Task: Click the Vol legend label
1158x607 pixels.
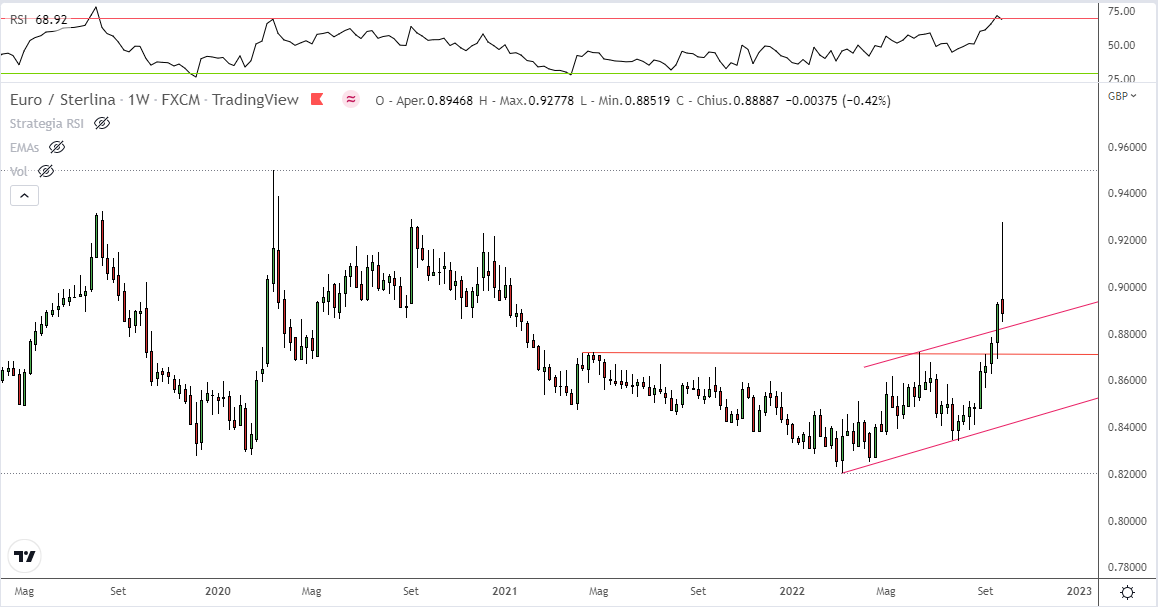Action: [x=18, y=171]
